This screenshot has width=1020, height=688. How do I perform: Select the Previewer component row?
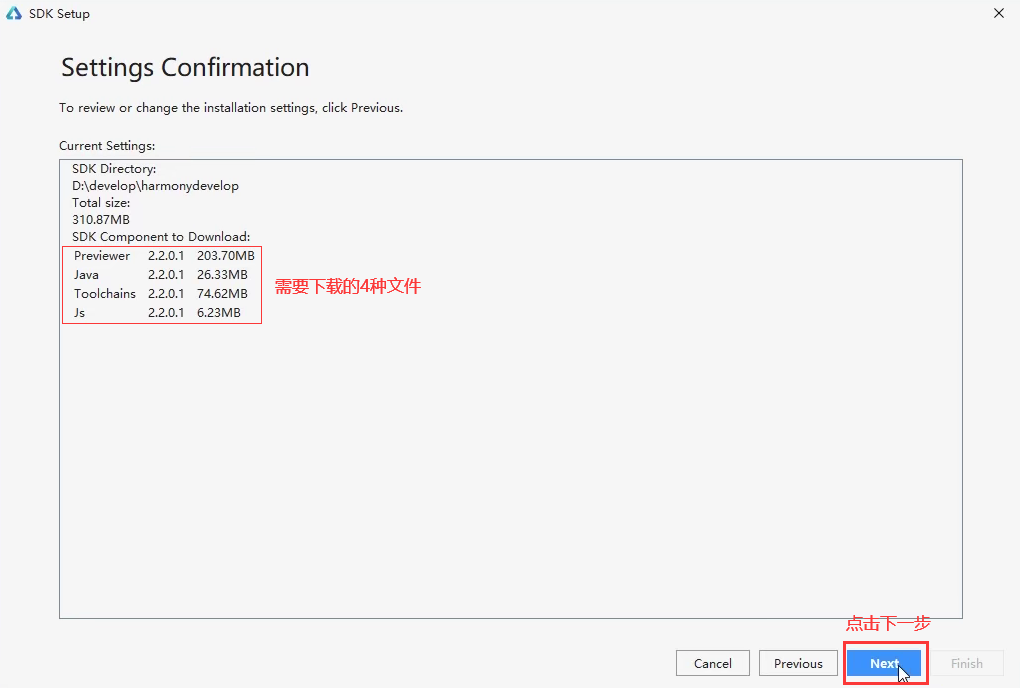164,256
